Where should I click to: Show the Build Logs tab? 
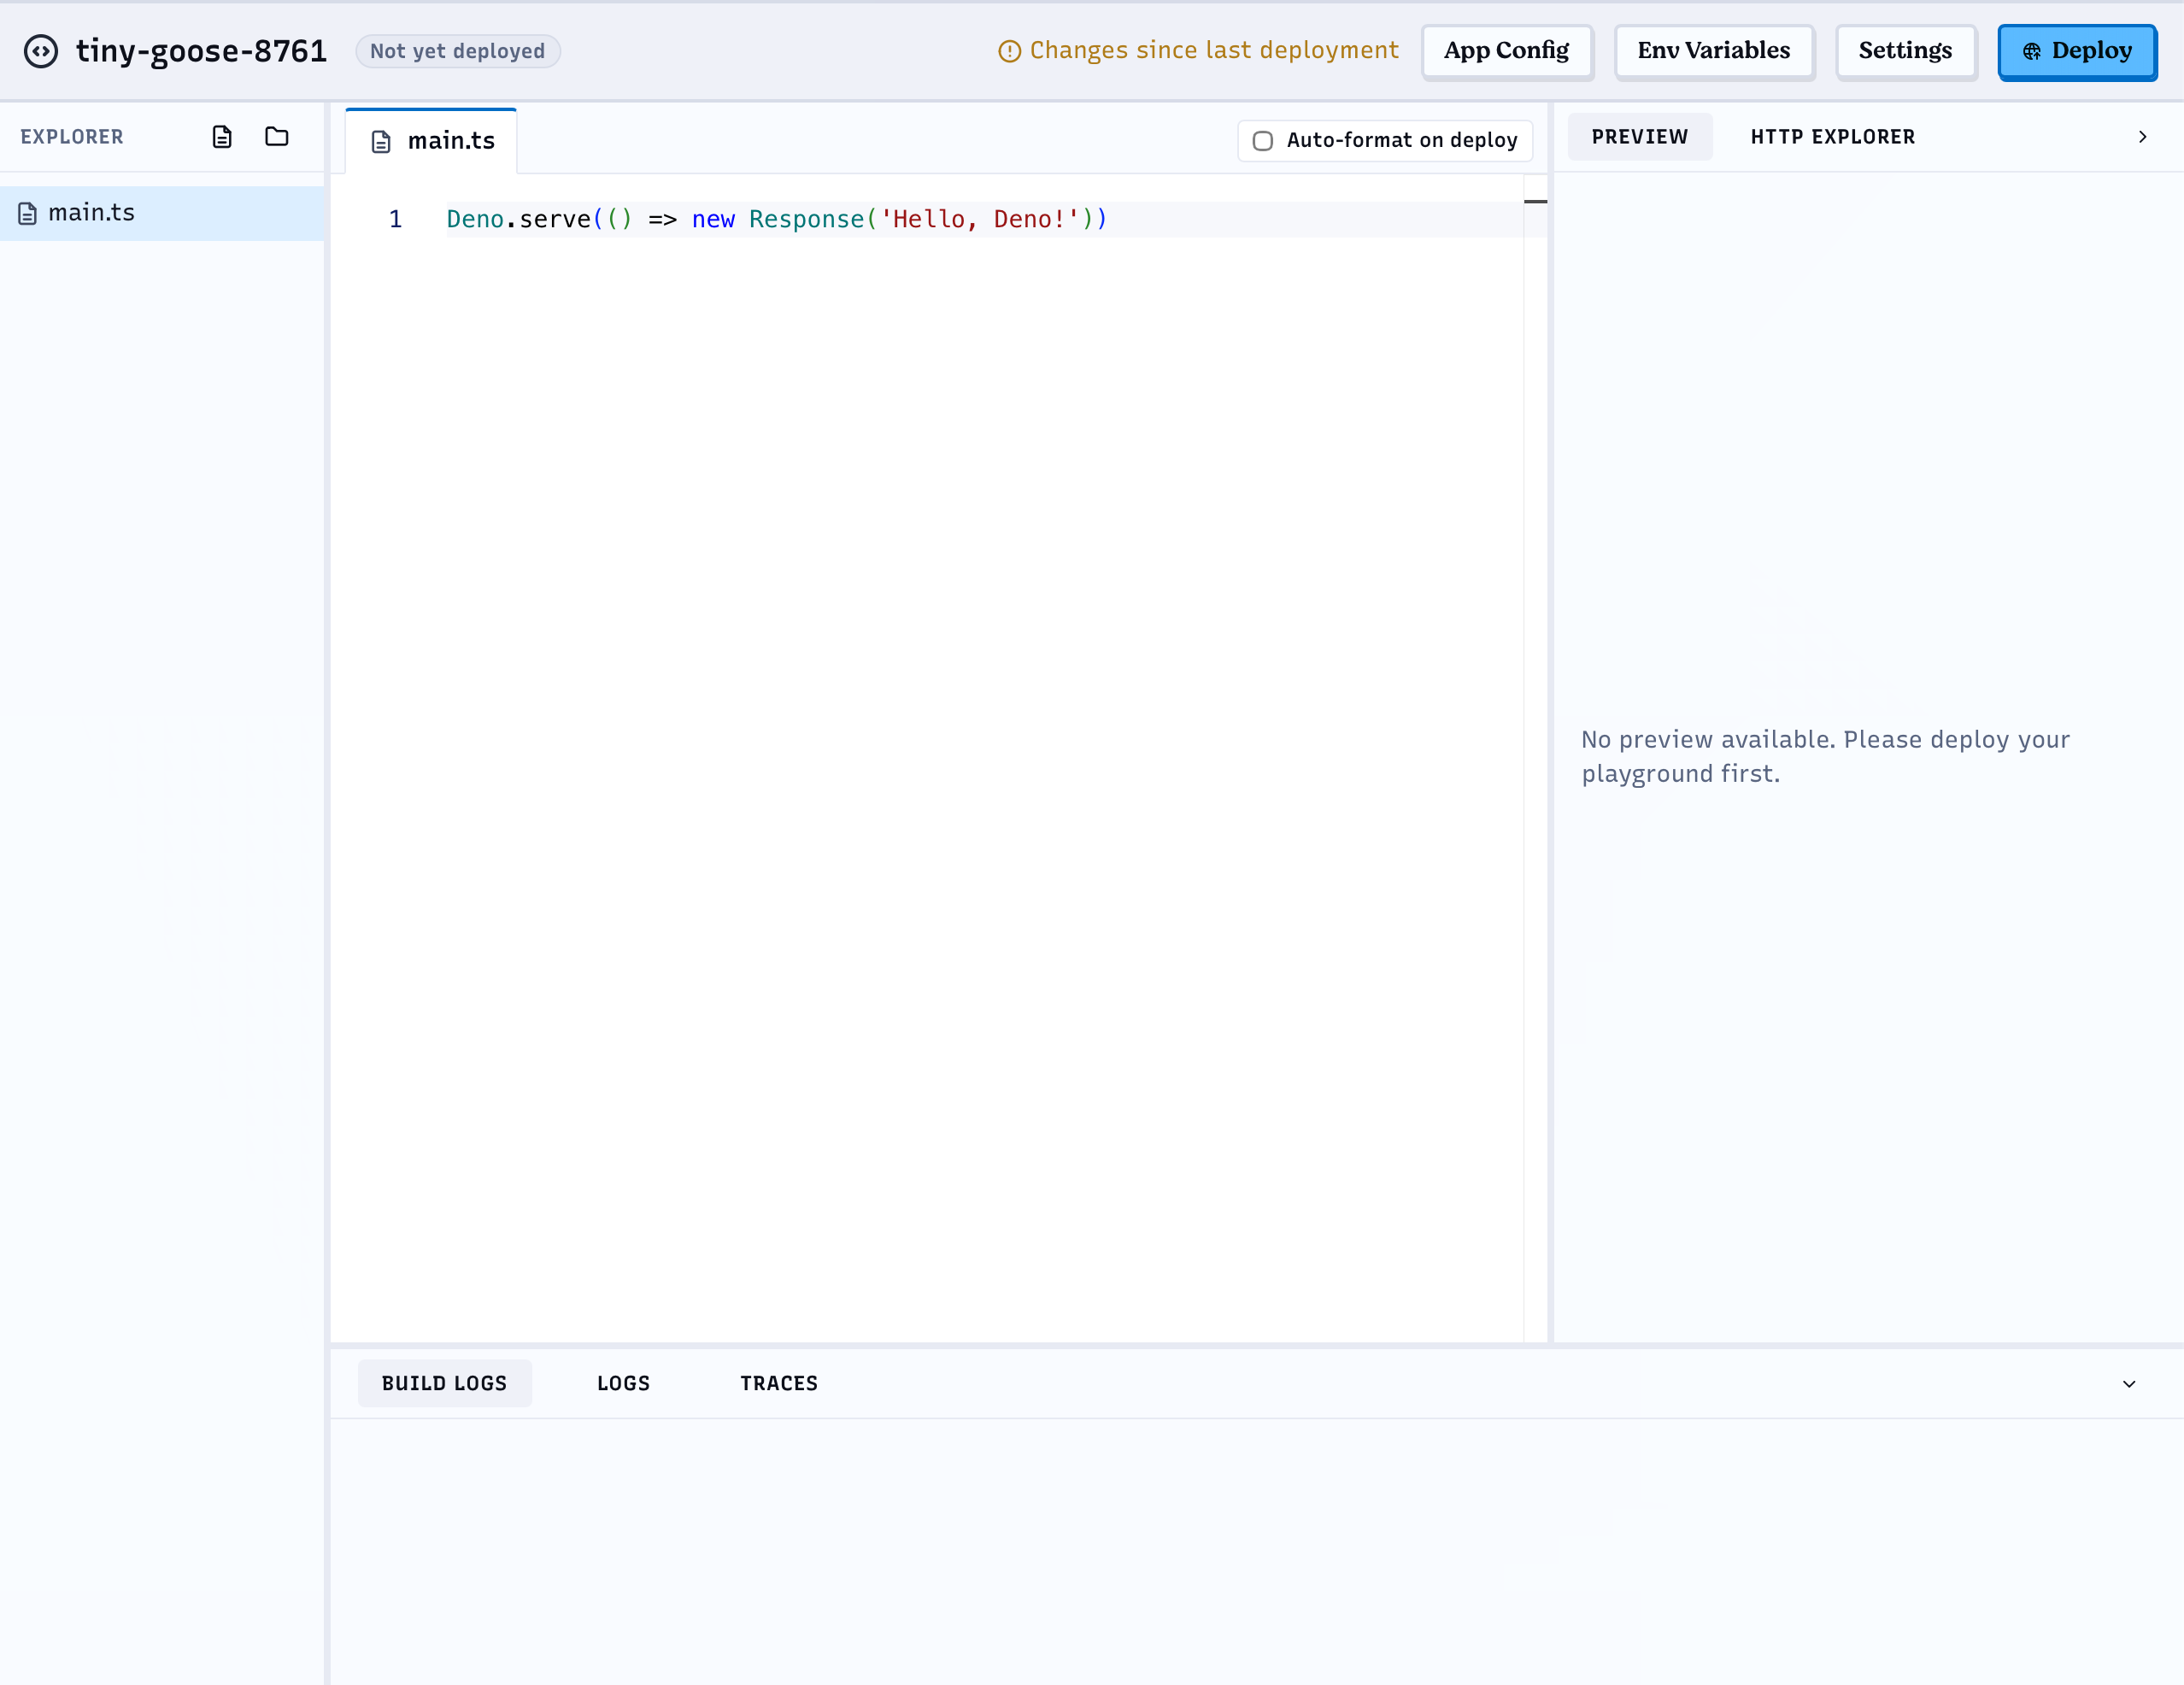tap(444, 1383)
